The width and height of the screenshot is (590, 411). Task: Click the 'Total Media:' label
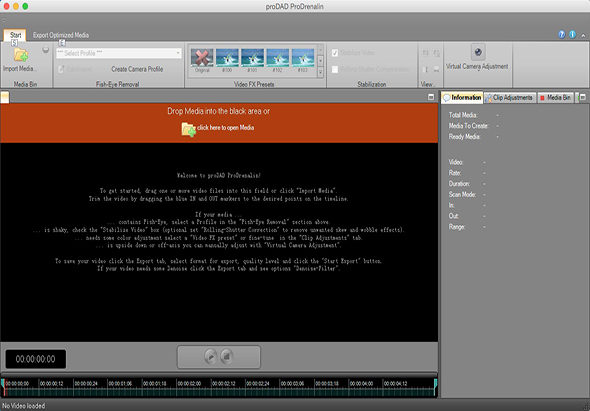(463, 115)
